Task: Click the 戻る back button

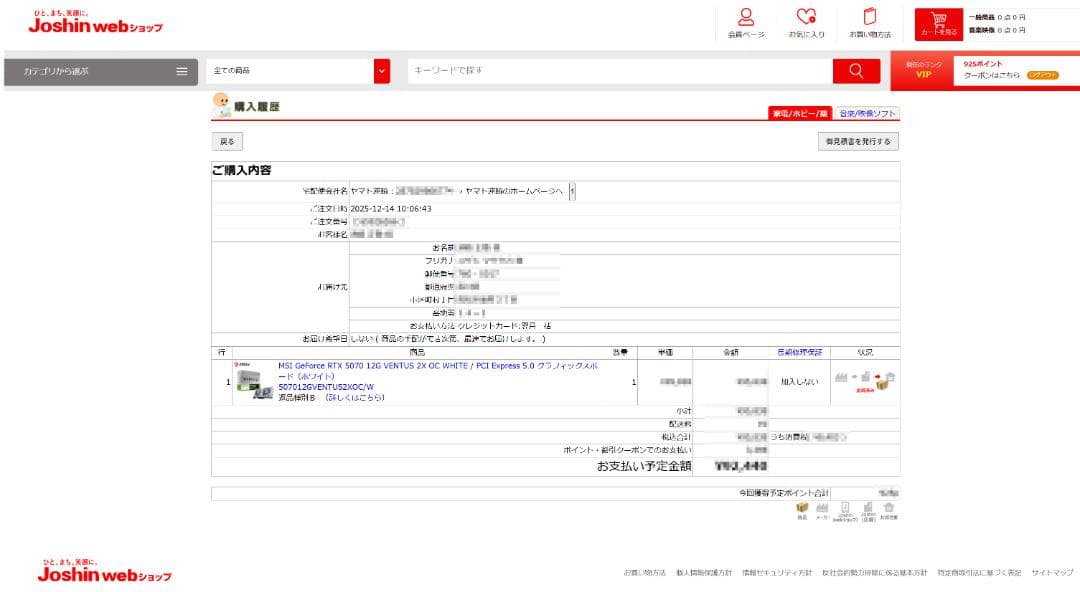Action: click(227, 141)
